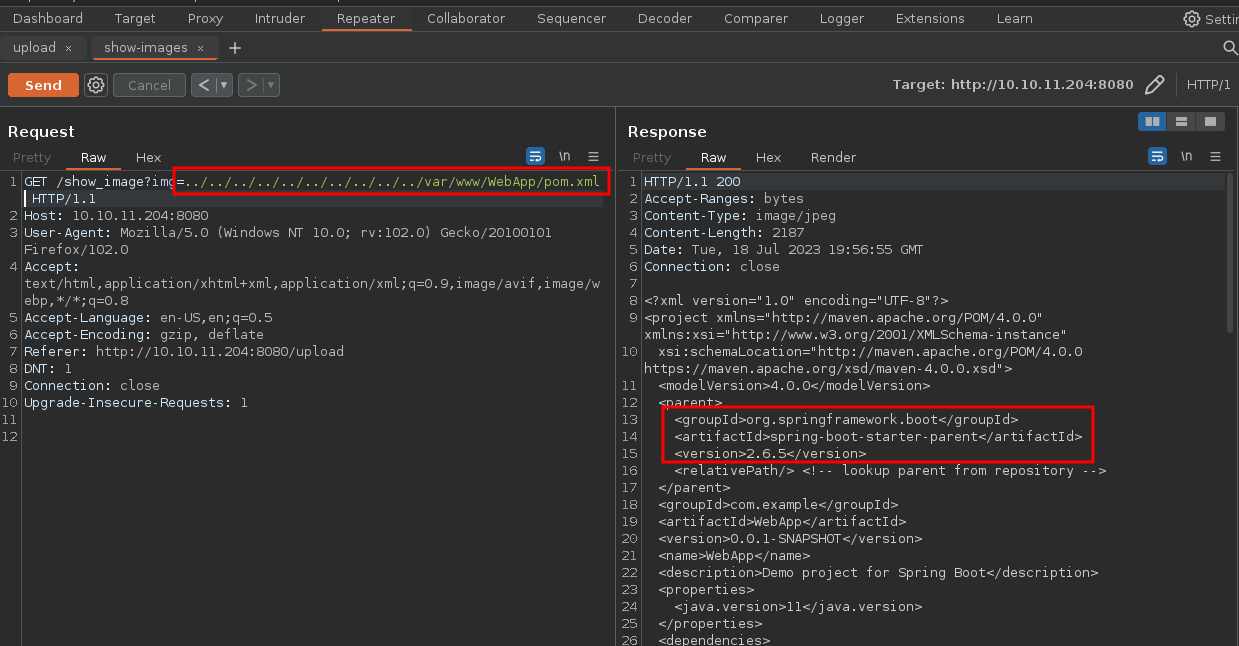Click the Accept-Language header line
Viewport: 1239px width, 646px height.
coord(148,318)
